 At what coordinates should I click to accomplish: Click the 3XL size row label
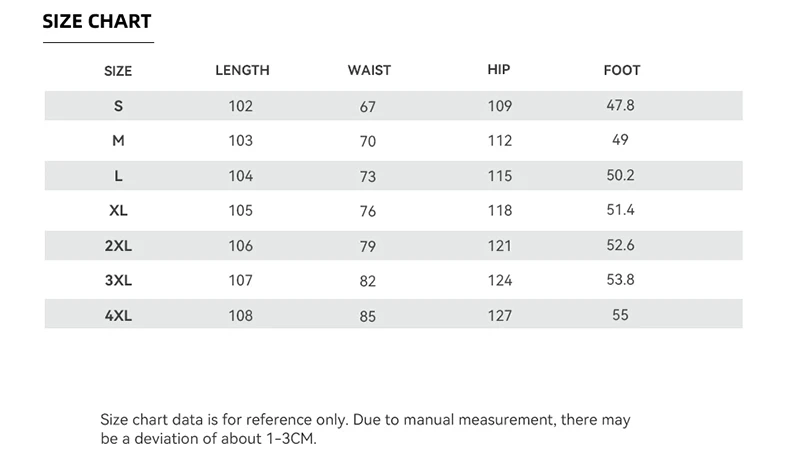(118, 281)
